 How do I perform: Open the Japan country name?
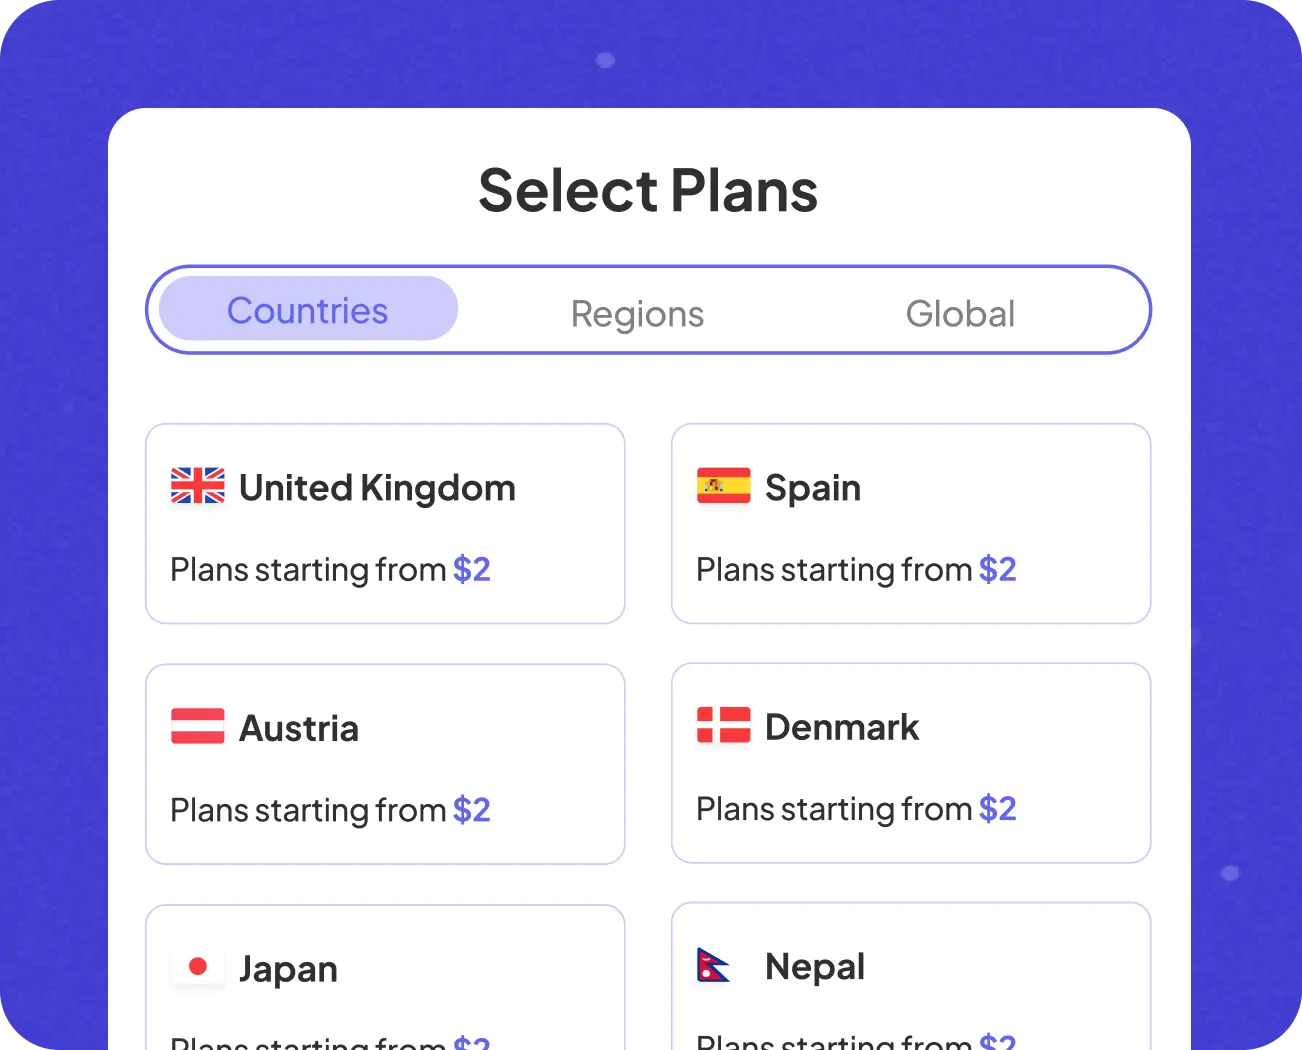coord(288,969)
